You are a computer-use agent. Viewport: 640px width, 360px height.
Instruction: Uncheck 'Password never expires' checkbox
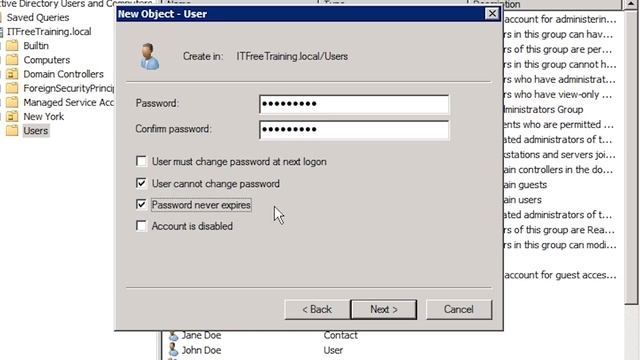tap(141, 204)
